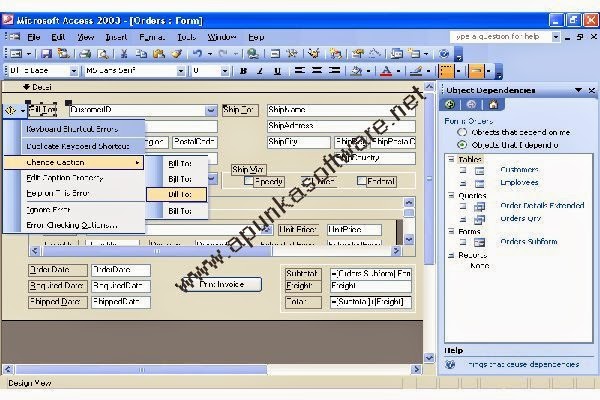Click the Field List icon

[275, 54]
